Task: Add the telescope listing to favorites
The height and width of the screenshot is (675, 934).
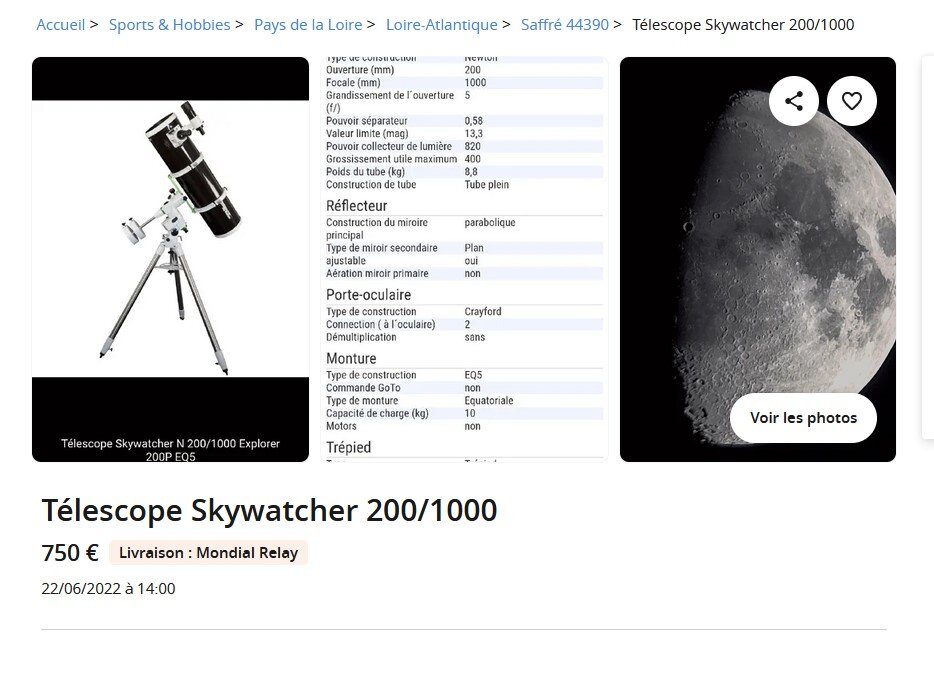Action: [x=852, y=100]
